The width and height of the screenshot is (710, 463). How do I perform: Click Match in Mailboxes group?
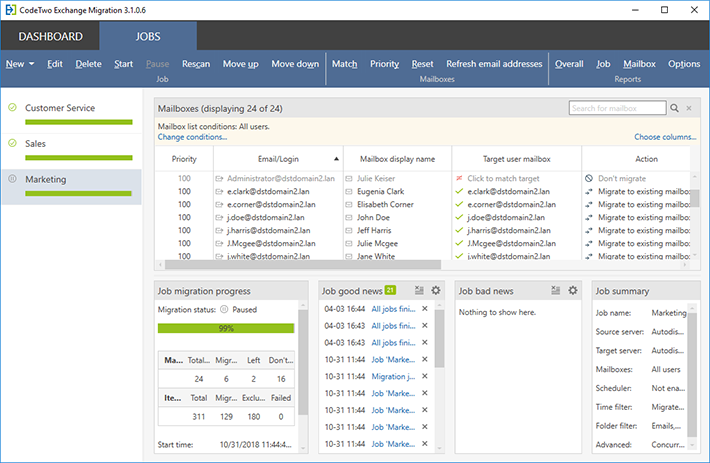pos(345,64)
